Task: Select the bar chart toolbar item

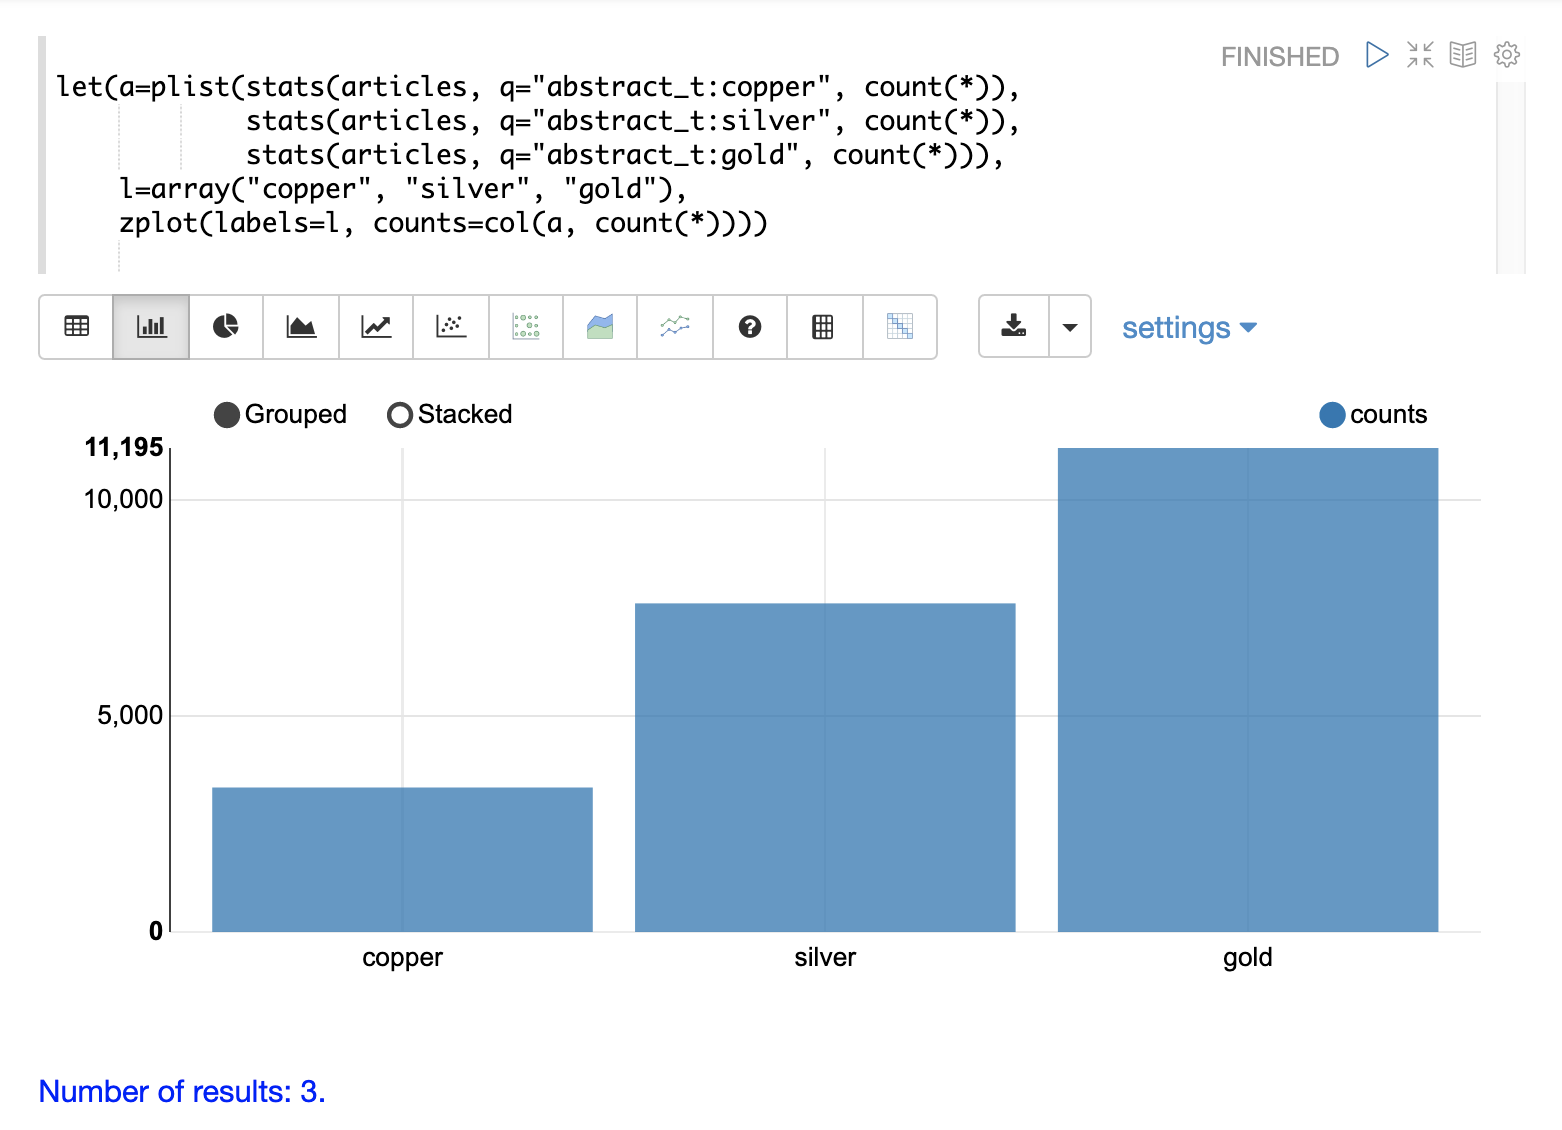Action: (151, 327)
